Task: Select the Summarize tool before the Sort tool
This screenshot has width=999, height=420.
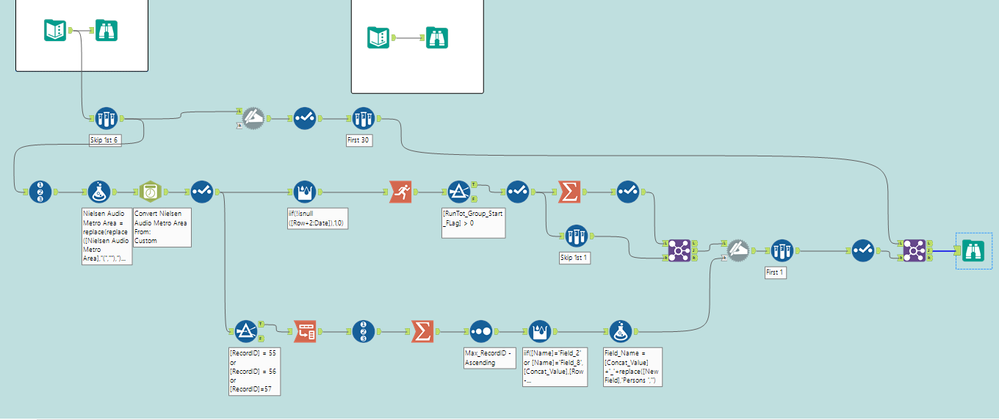Action: 422,331
